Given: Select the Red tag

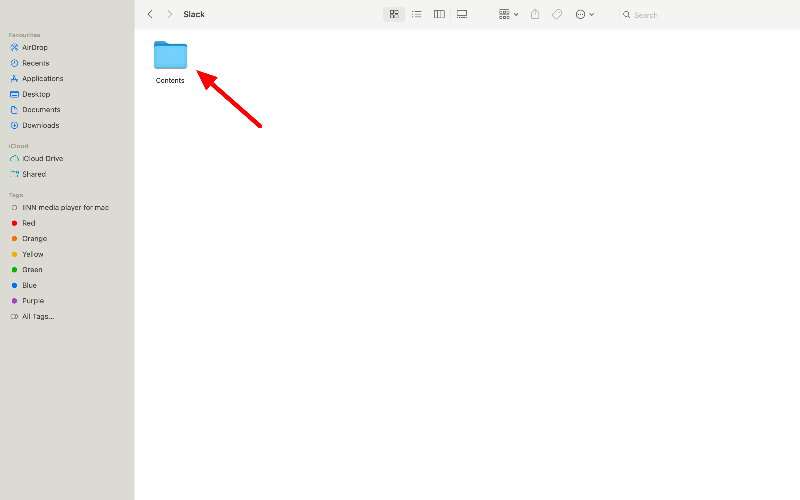Looking at the screenshot, I should pos(28,223).
